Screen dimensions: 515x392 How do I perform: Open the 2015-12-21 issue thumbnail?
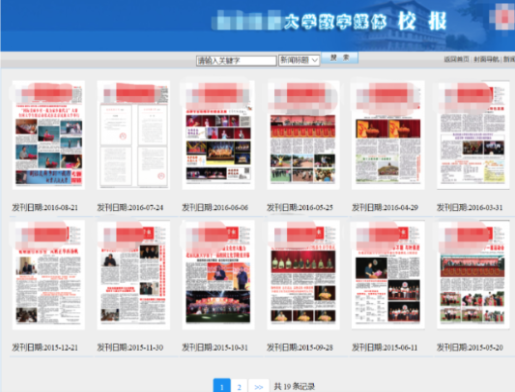click(x=48, y=275)
